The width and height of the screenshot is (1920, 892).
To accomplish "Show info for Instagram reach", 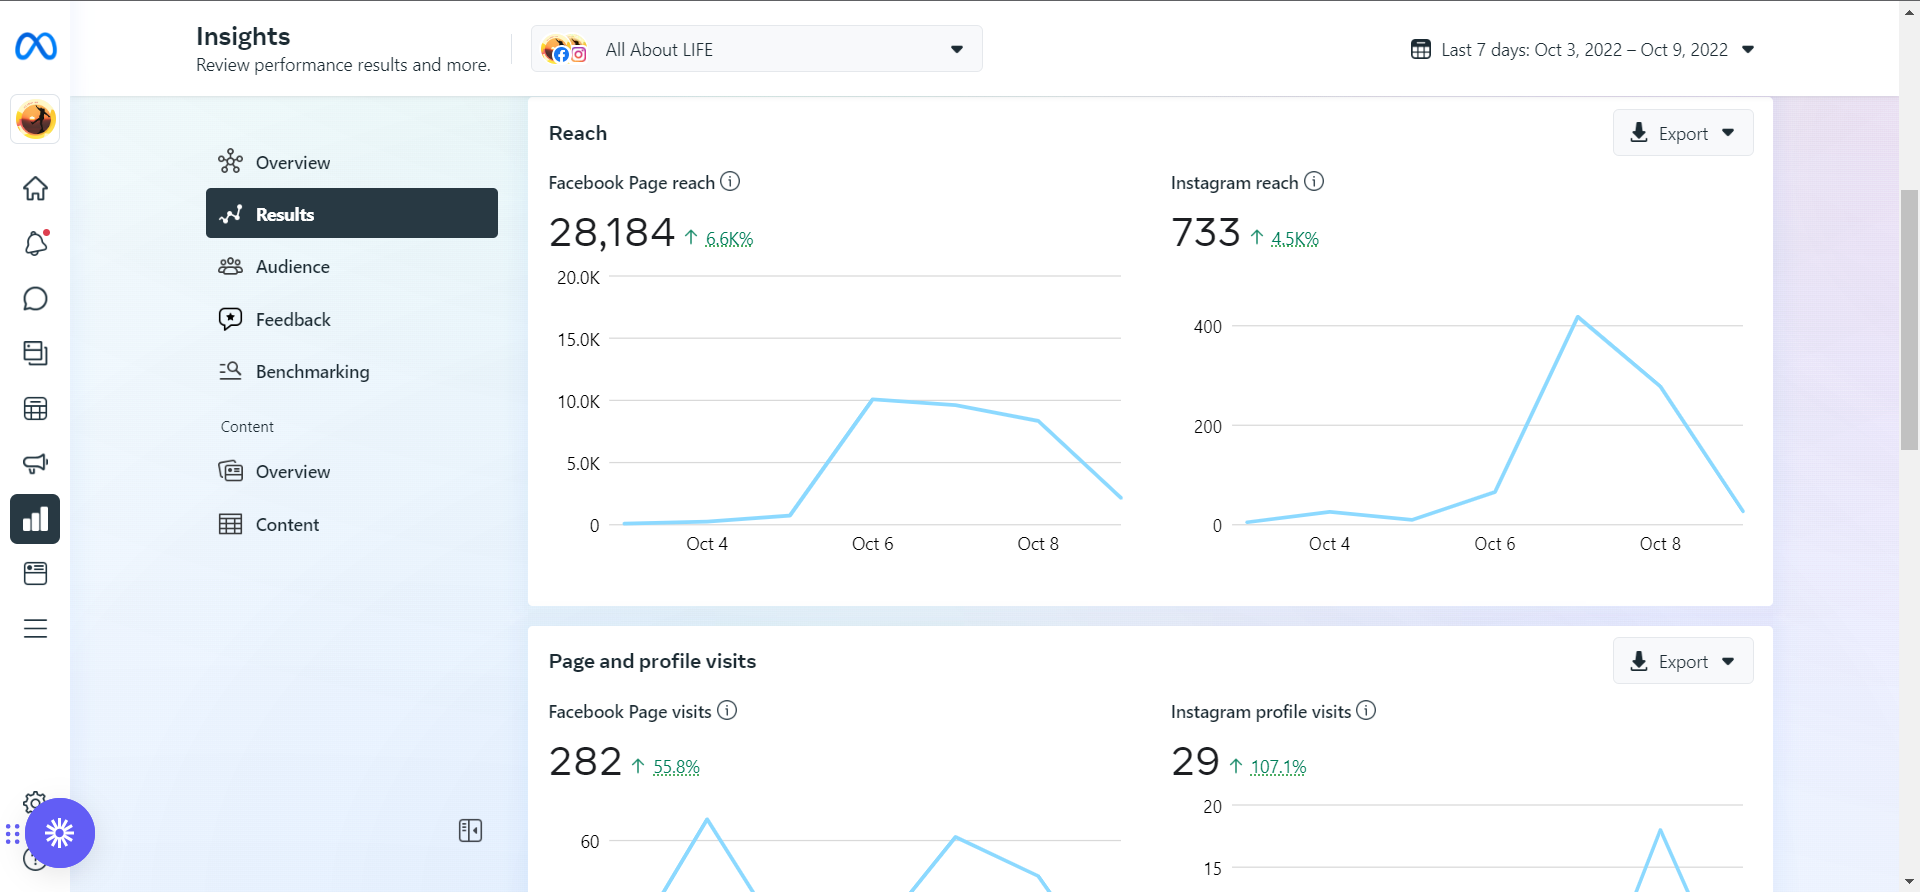I will click(x=1314, y=181).
